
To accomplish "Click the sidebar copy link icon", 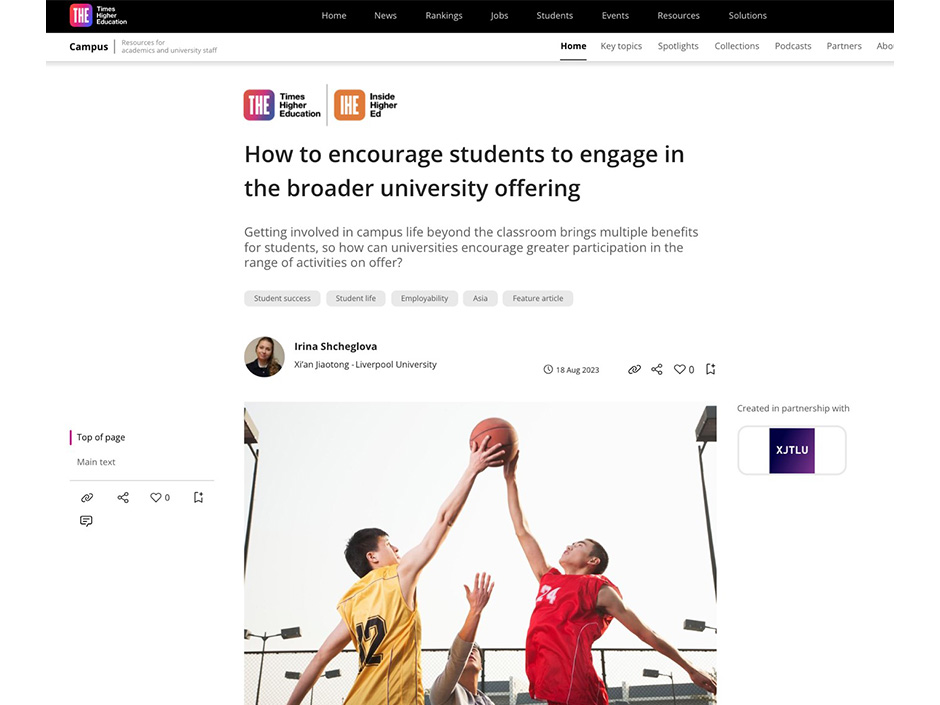I will tap(87, 498).
